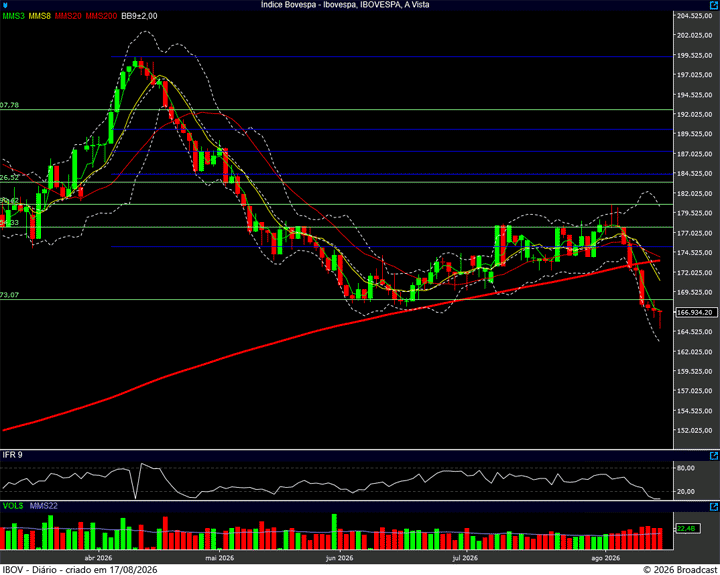Pop out the main Ibovespa price chart
Viewport: 720px width, 575px height.
[x=714, y=5]
